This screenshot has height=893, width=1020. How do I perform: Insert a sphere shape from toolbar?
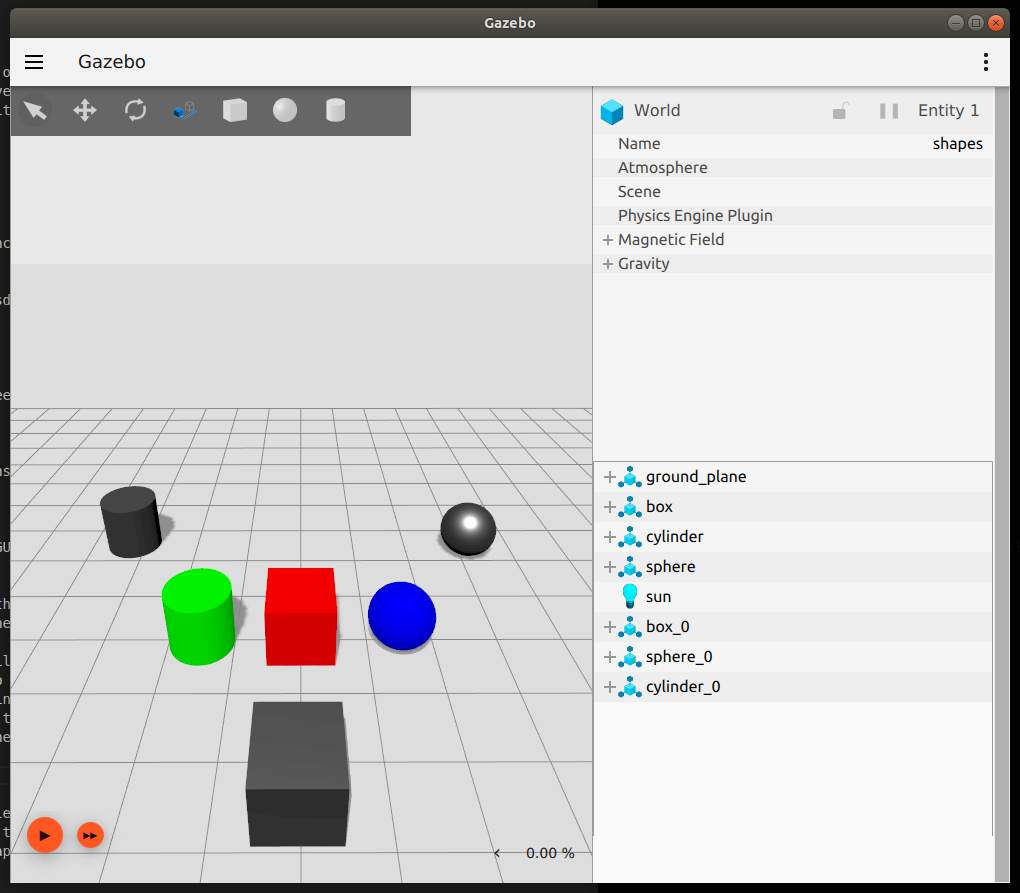pyautogui.click(x=285, y=111)
